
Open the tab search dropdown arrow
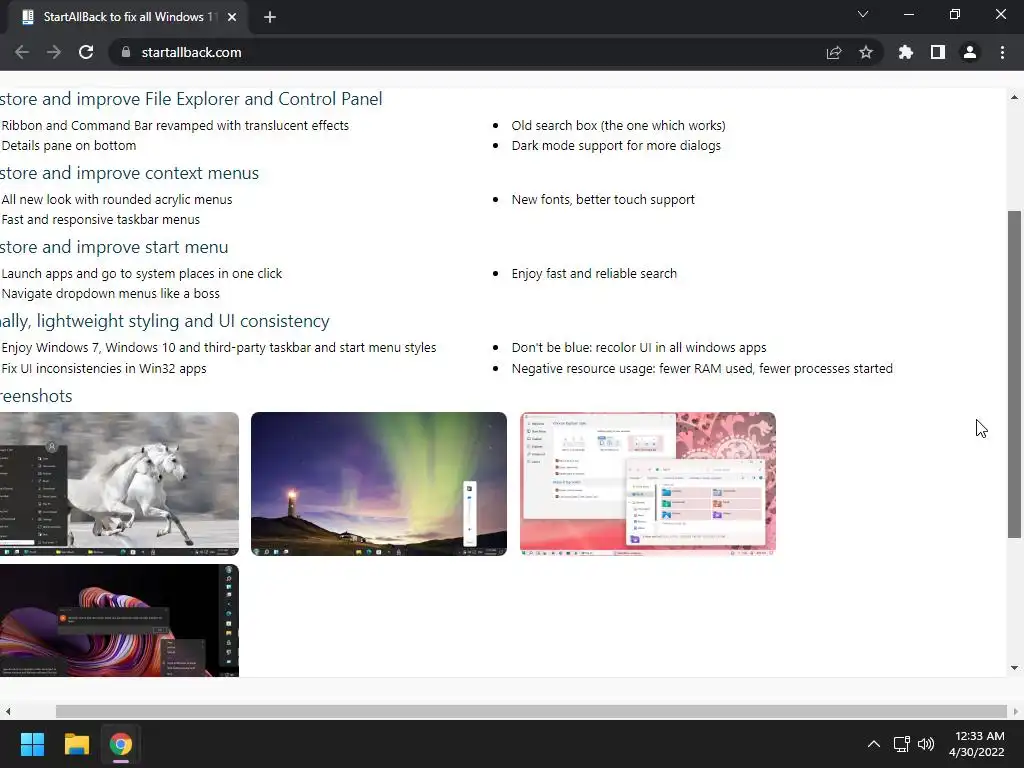point(863,14)
